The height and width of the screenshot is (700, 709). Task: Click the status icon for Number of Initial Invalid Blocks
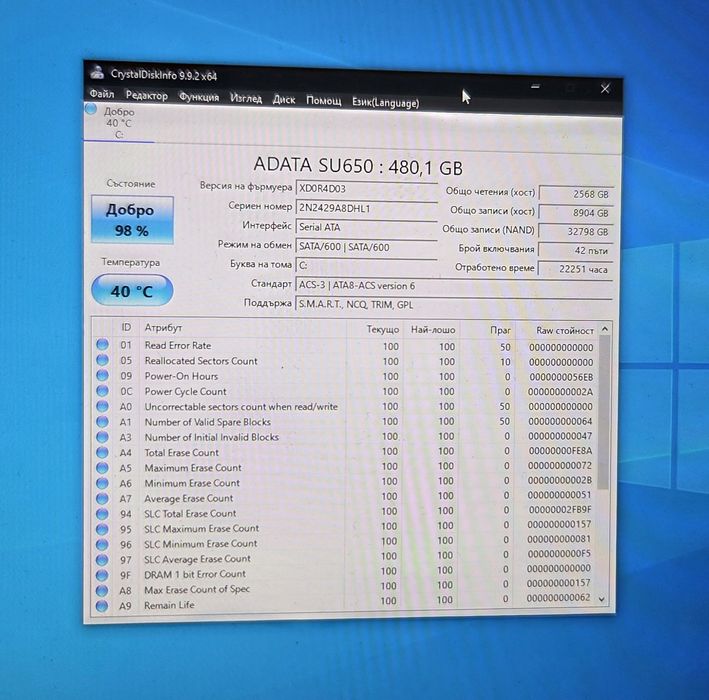103,437
